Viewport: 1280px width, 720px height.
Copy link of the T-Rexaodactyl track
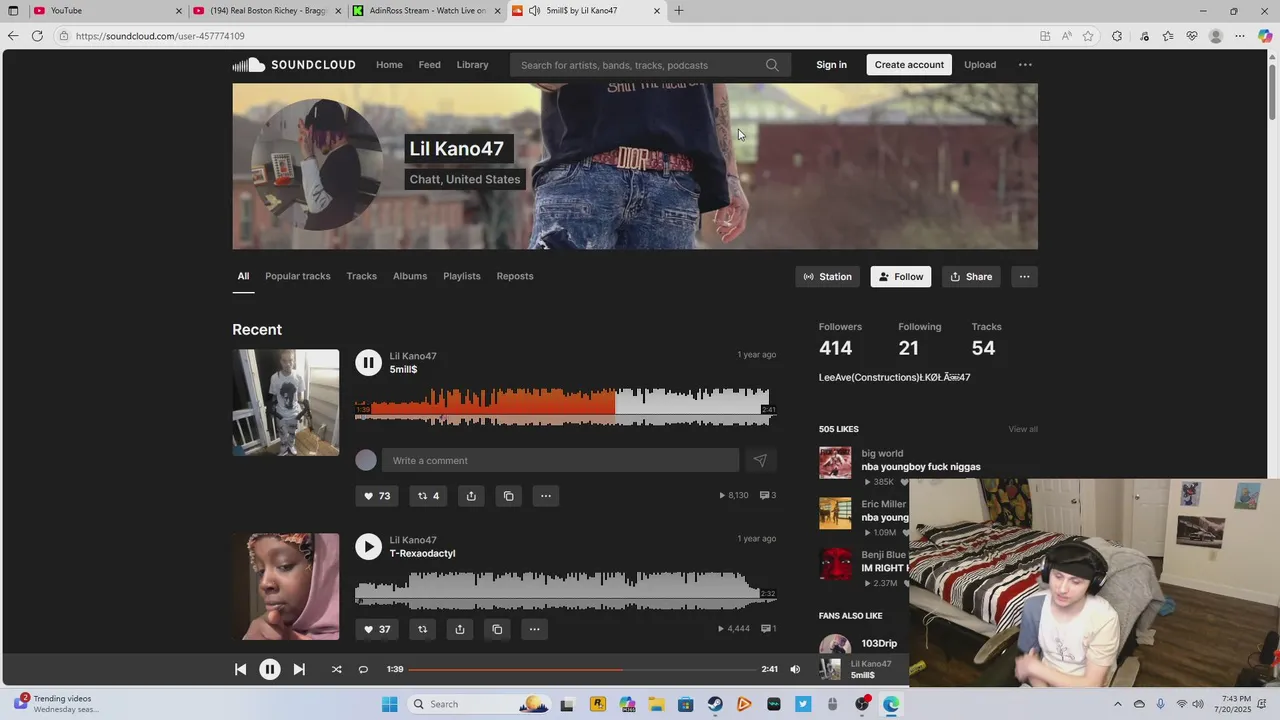click(497, 629)
